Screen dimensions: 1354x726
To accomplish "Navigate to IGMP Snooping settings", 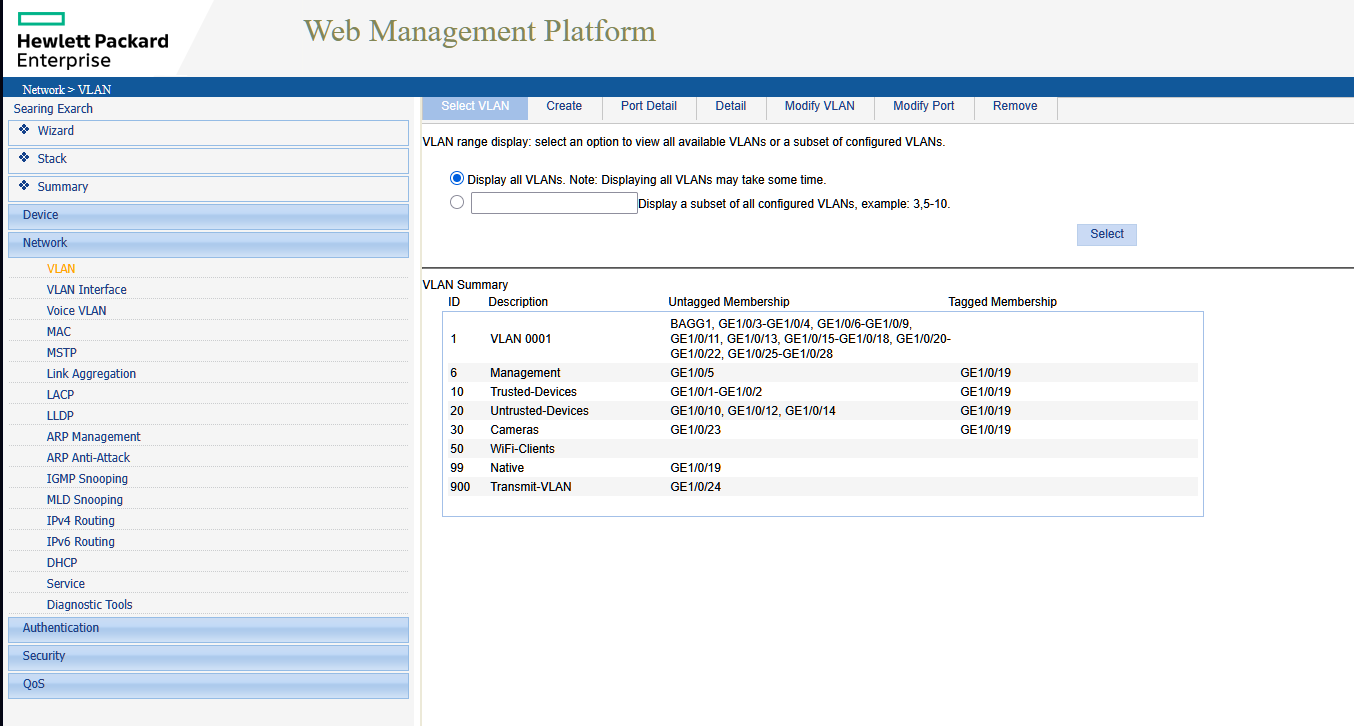I will (87, 478).
